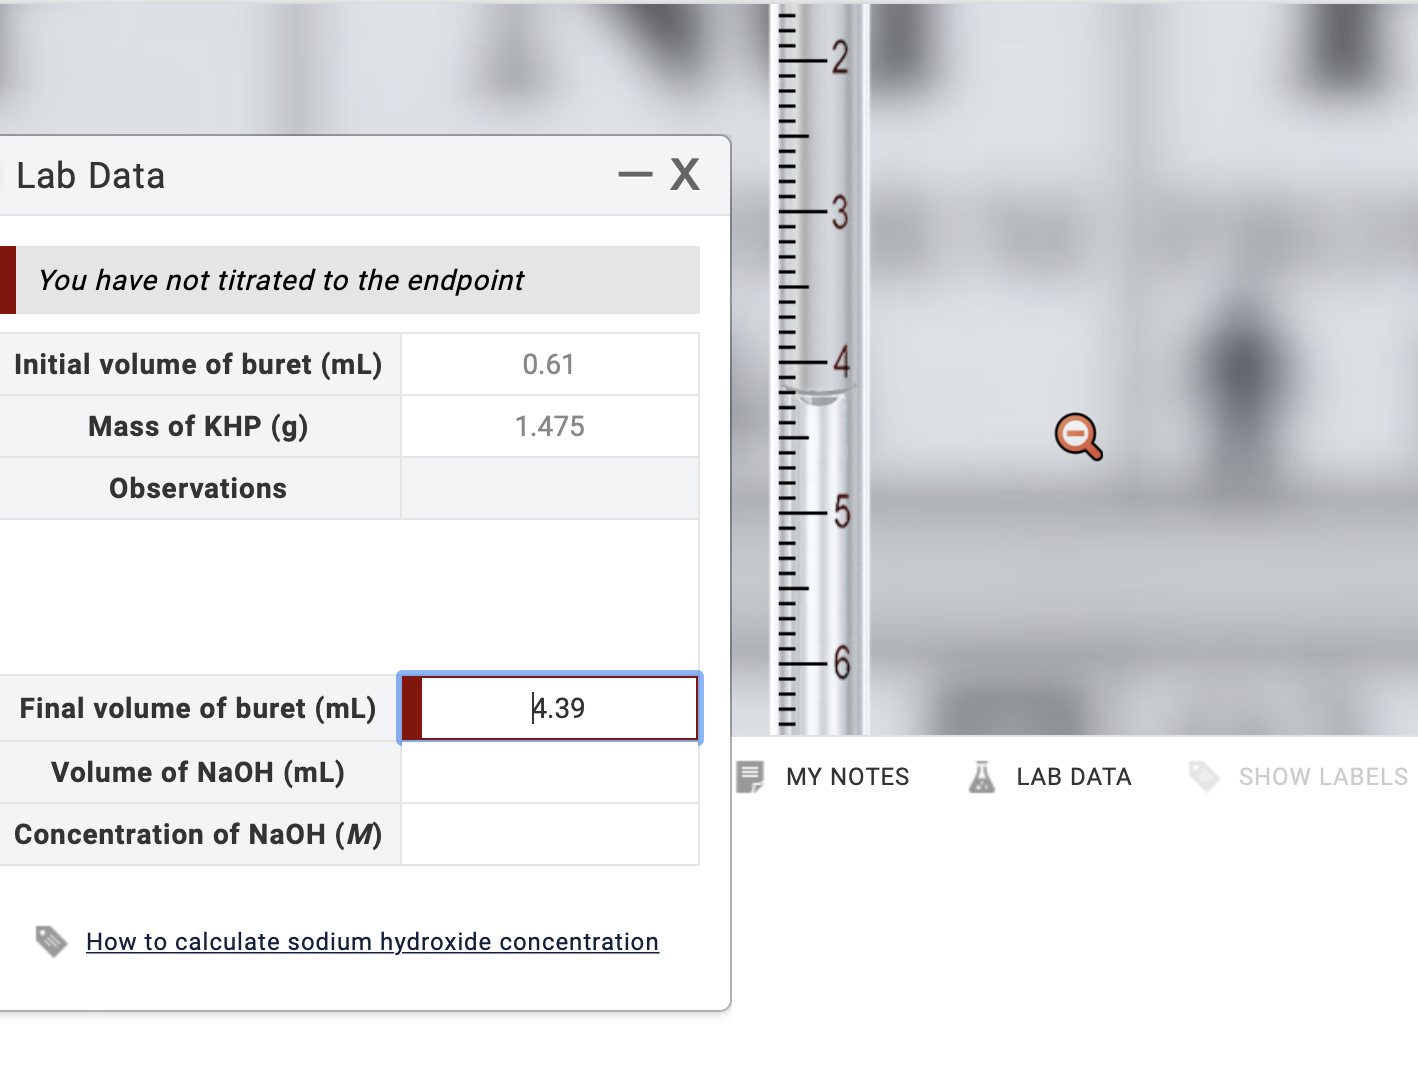
Task: Select the Mass of KHP value 1.475
Action: (x=549, y=426)
